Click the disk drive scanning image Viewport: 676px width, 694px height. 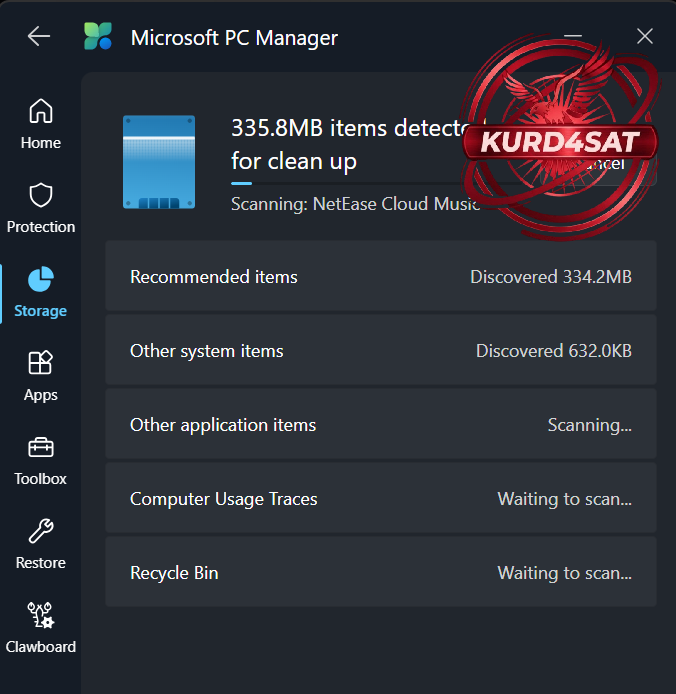tap(159, 162)
